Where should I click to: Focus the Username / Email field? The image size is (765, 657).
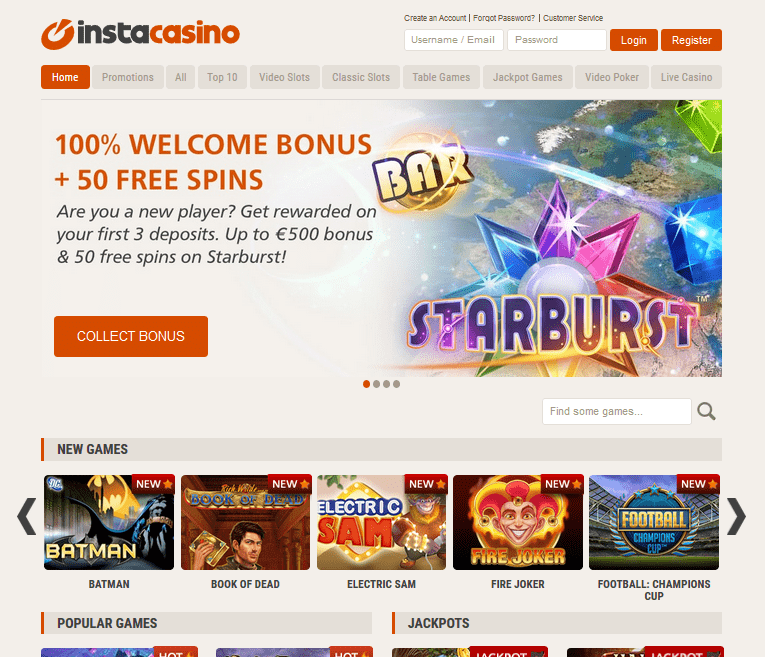(454, 40)
